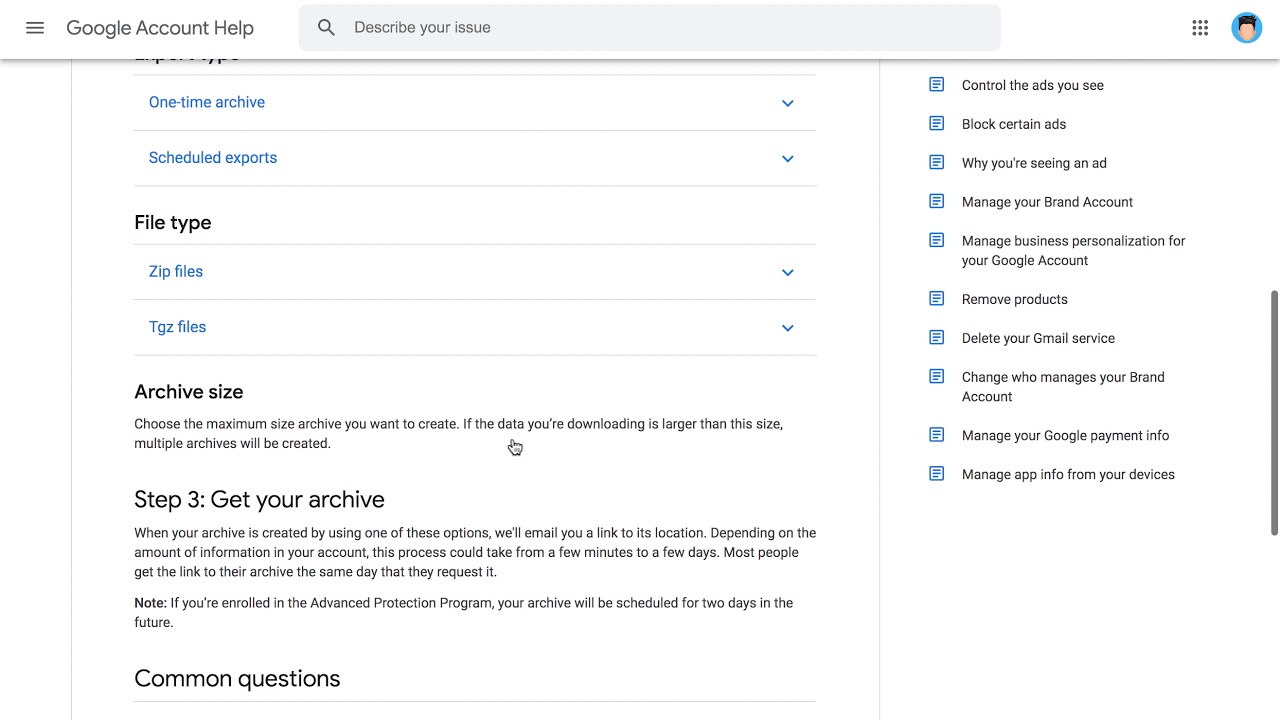Go to Google Account Help home
The height and width of the screenshot is (720, 1280).
tap(160, 28)
